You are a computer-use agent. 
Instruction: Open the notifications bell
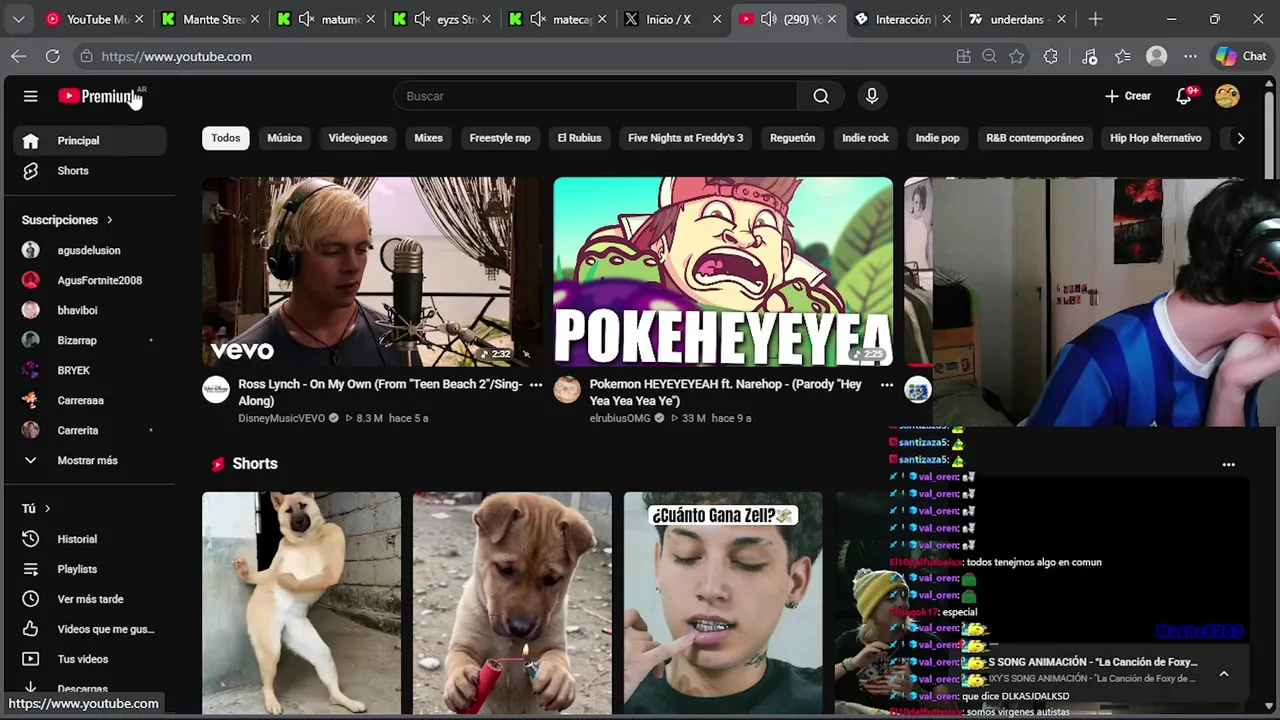pyautogui.click(x=1185, y=96)
